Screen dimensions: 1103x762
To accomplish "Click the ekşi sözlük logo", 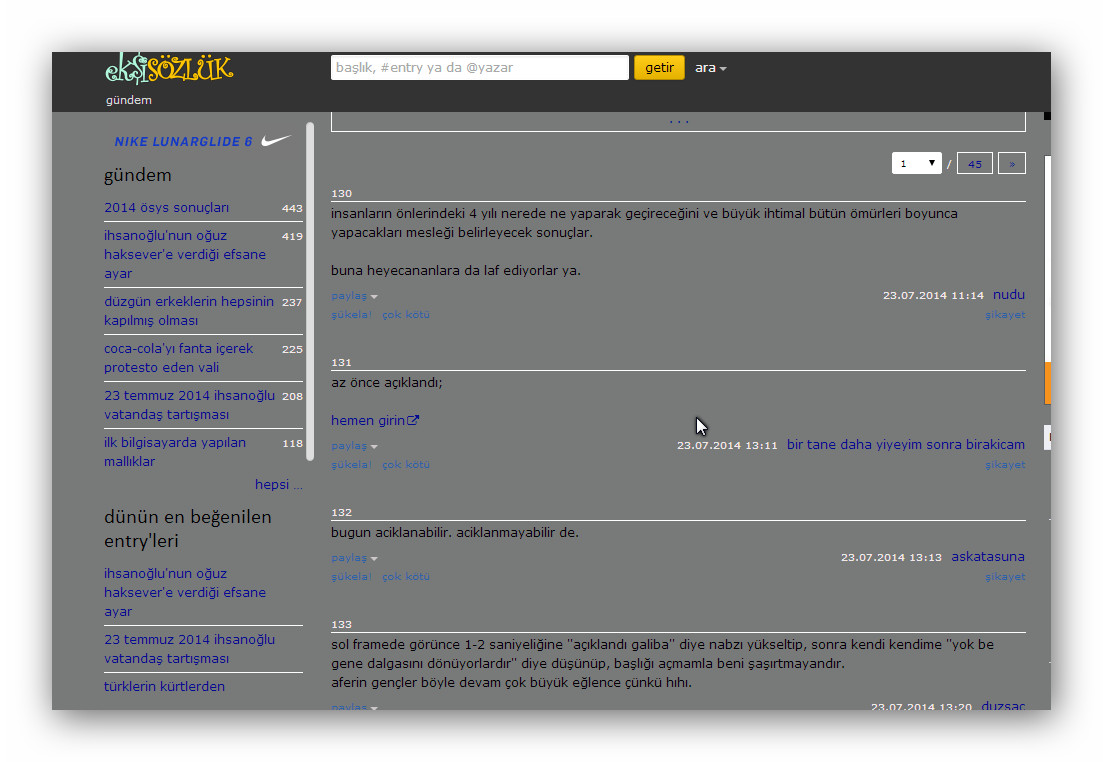I will pos(168,68).
